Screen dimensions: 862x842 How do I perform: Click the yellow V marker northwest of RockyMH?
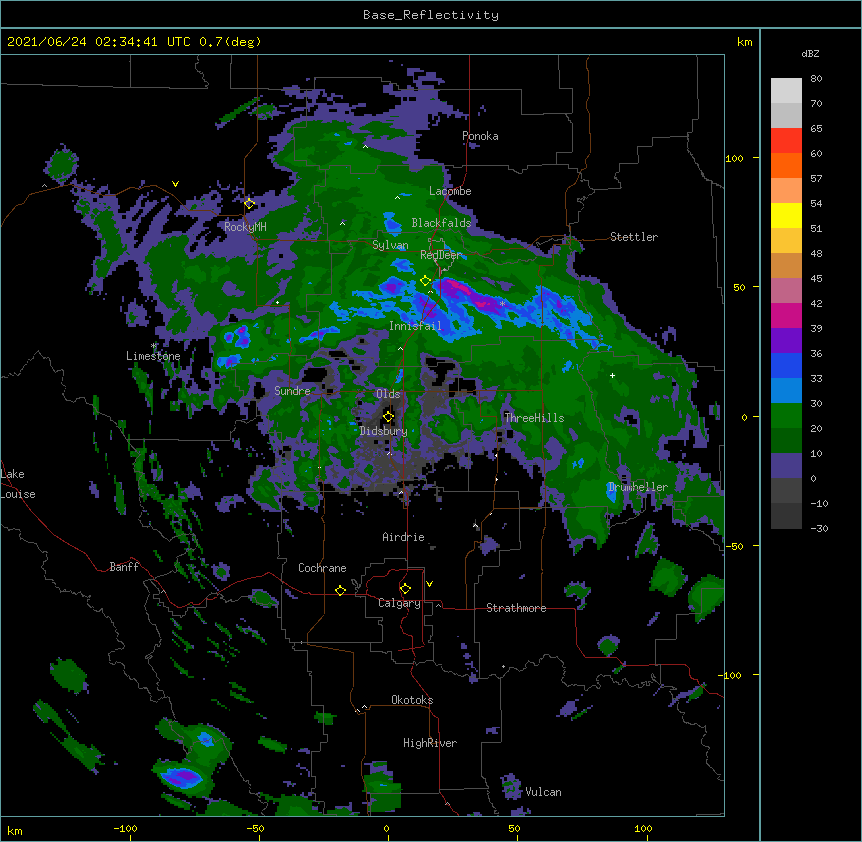175,184
